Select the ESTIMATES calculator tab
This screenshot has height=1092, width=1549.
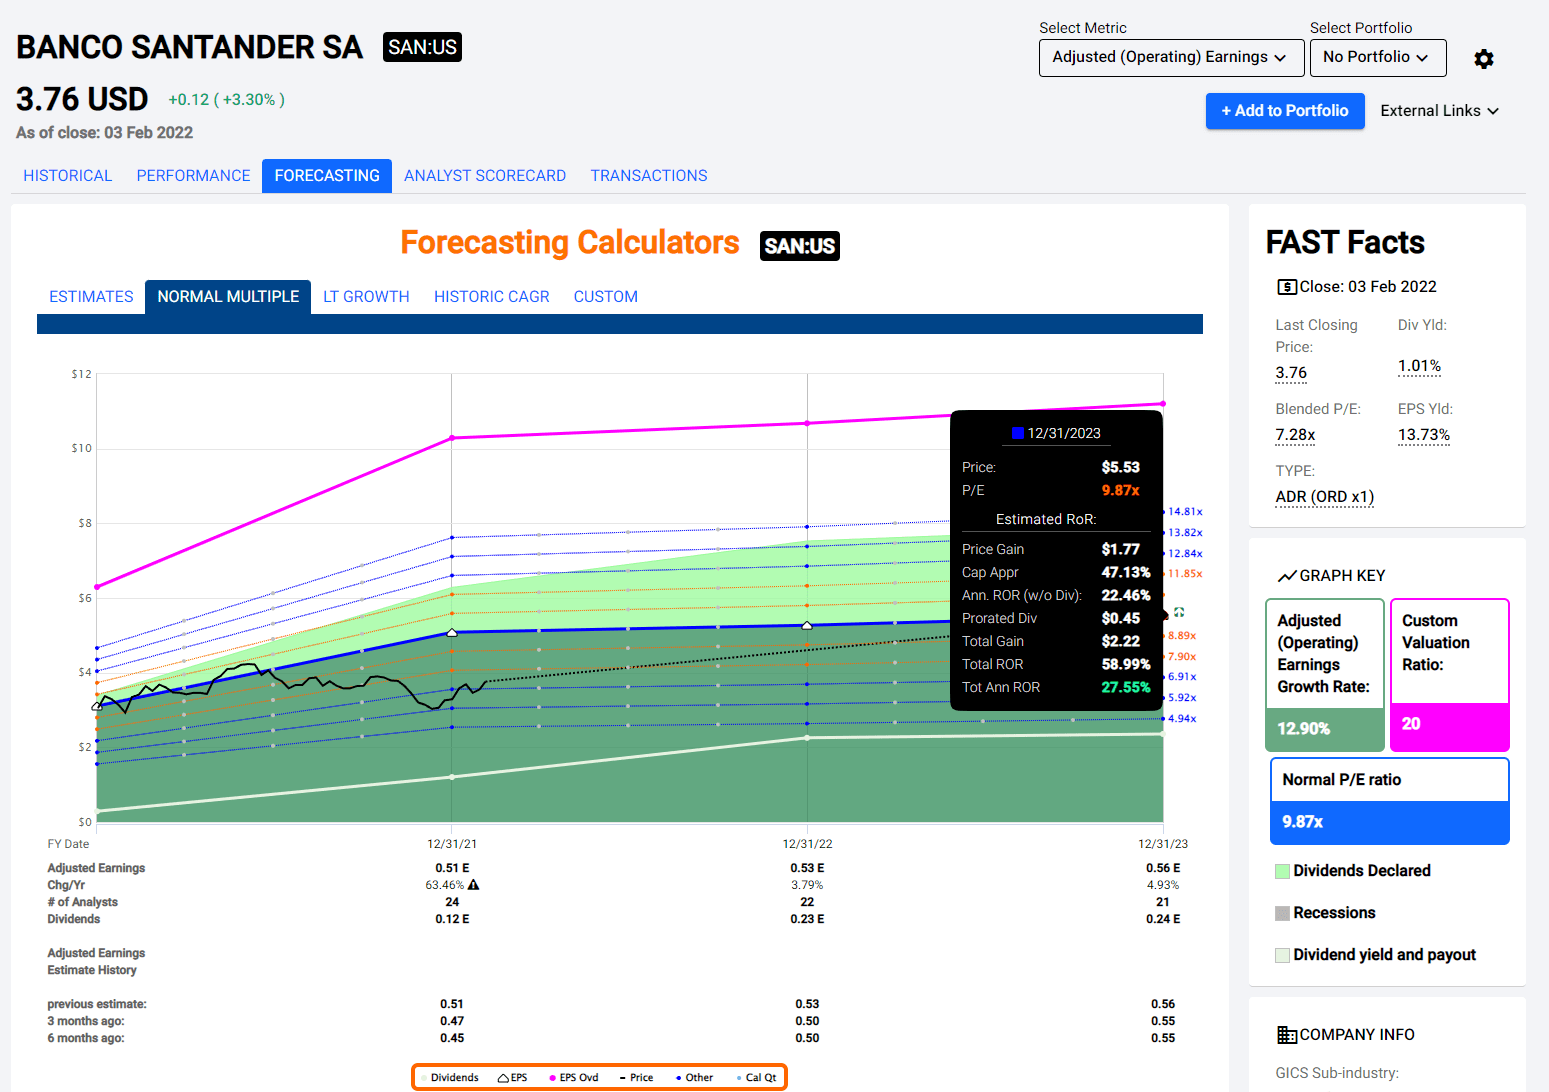click(x=91, y=297)
